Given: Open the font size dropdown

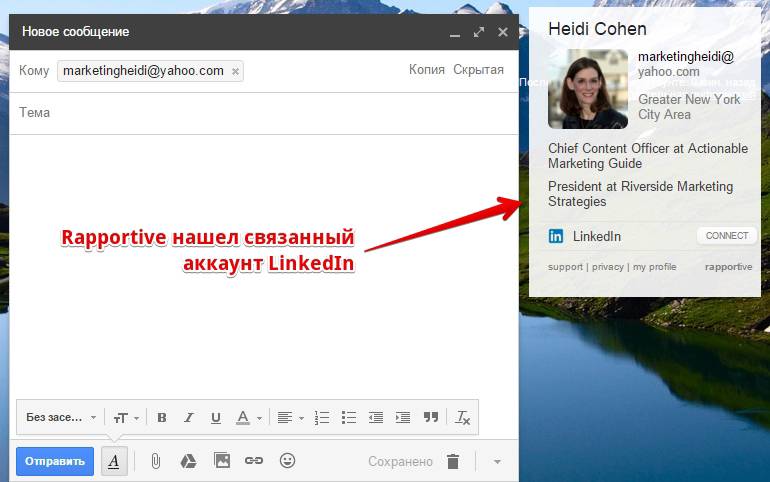Looking at the screenshot, I should pos(126,418).
